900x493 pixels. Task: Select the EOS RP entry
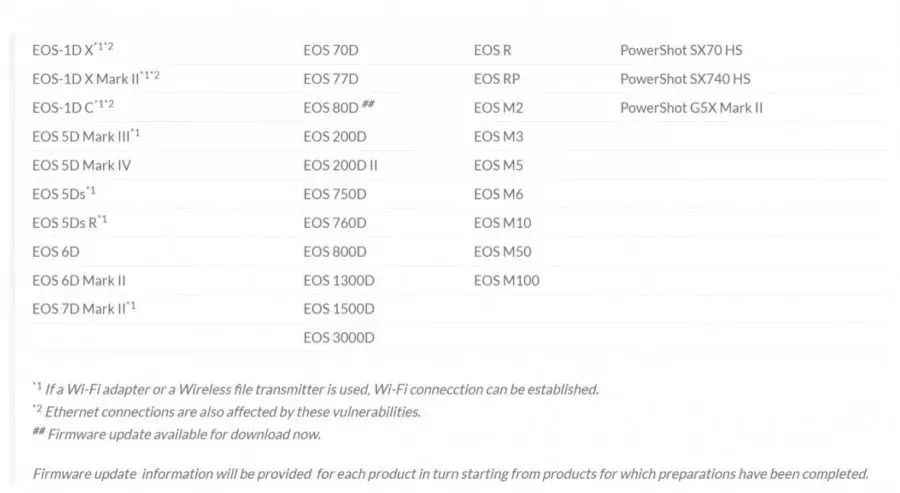[496, 79]
